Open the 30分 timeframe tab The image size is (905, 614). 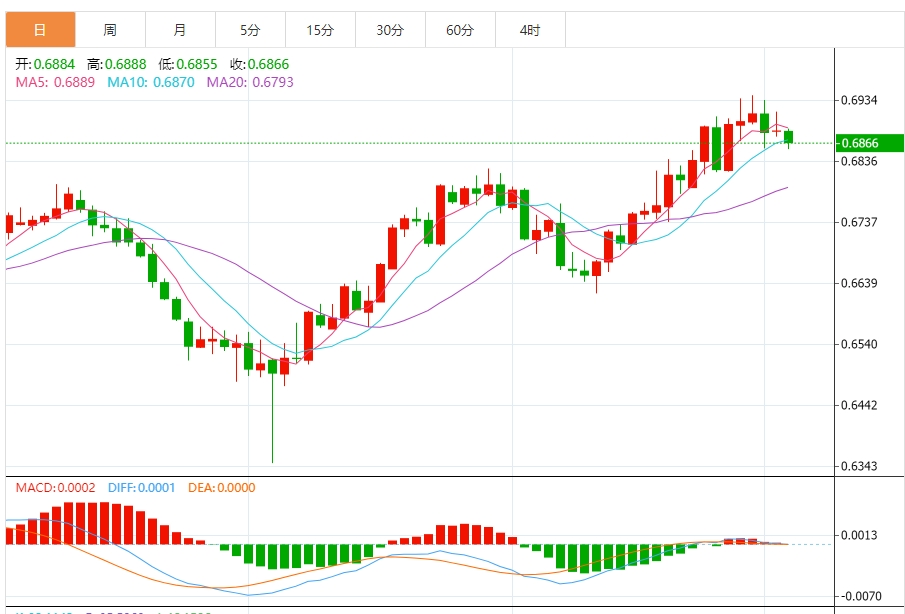390,30
